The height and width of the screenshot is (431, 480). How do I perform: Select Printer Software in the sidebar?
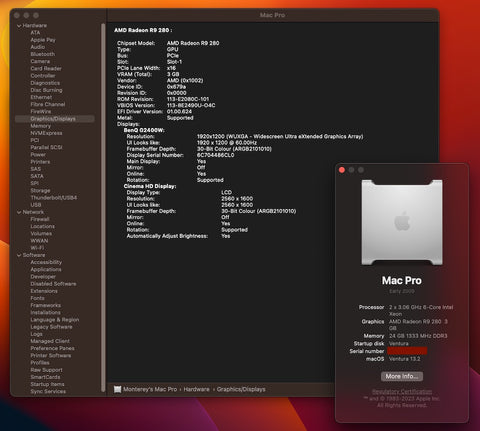point(51,355)
